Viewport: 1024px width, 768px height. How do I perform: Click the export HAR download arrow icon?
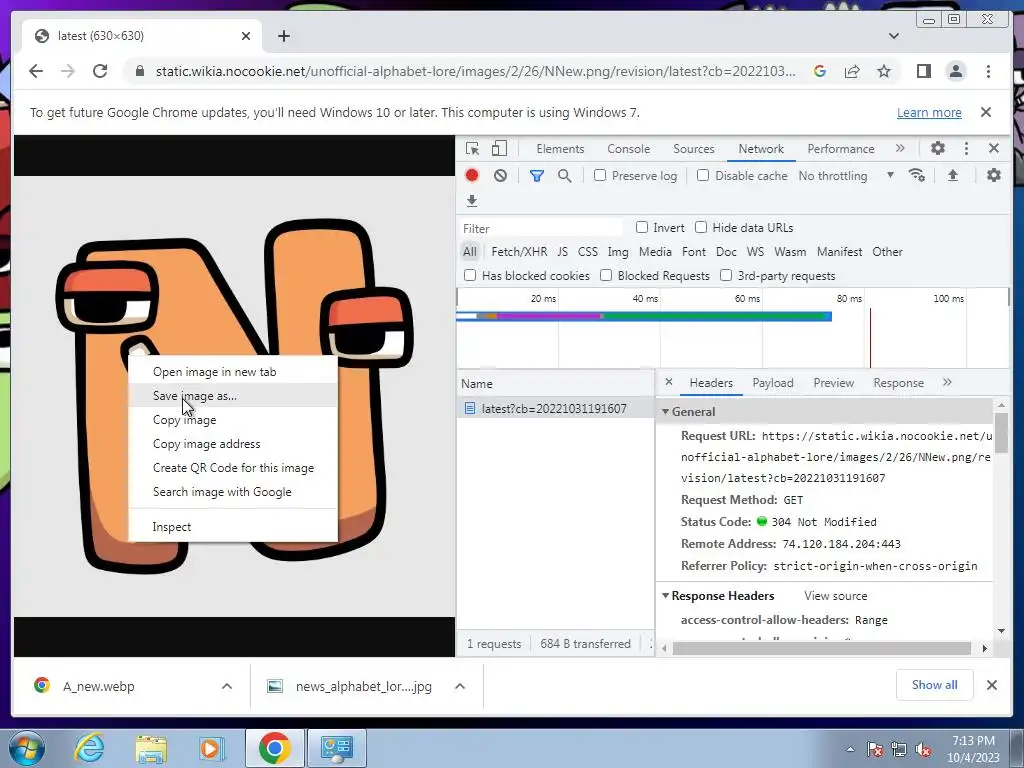point(472,200)
